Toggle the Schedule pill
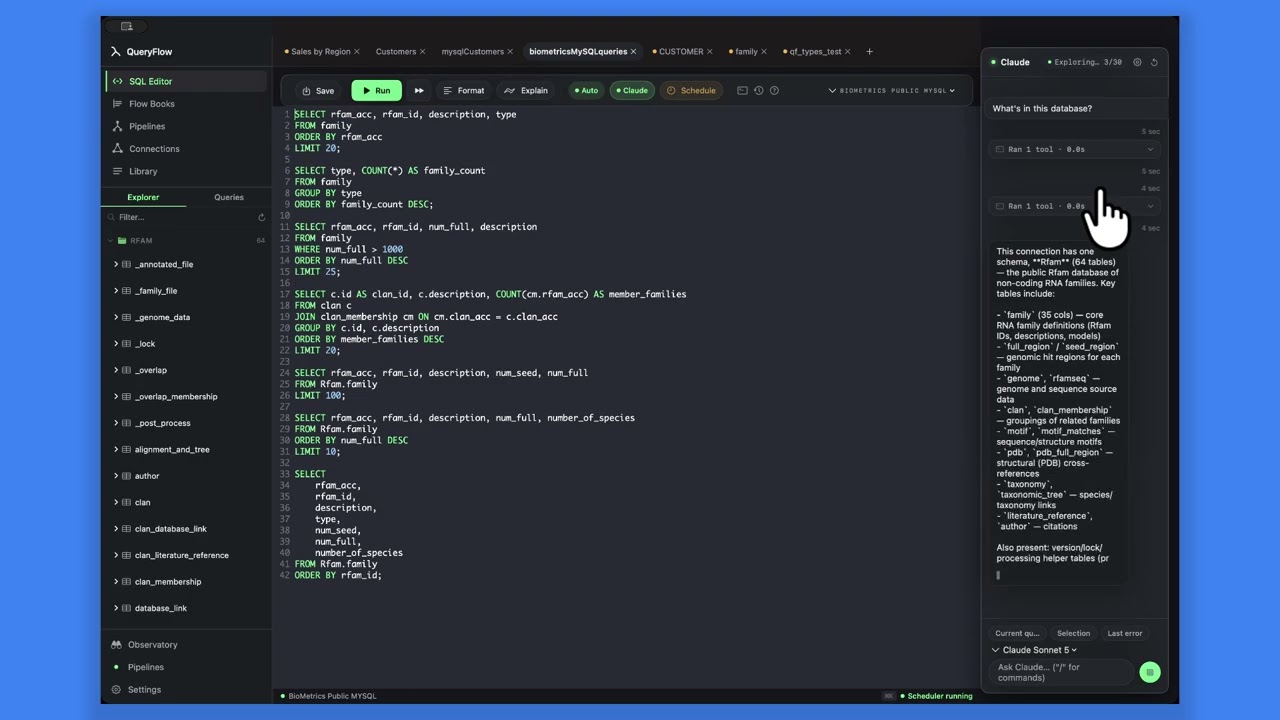Screen dimensions: 1280x720 point(692,90)
